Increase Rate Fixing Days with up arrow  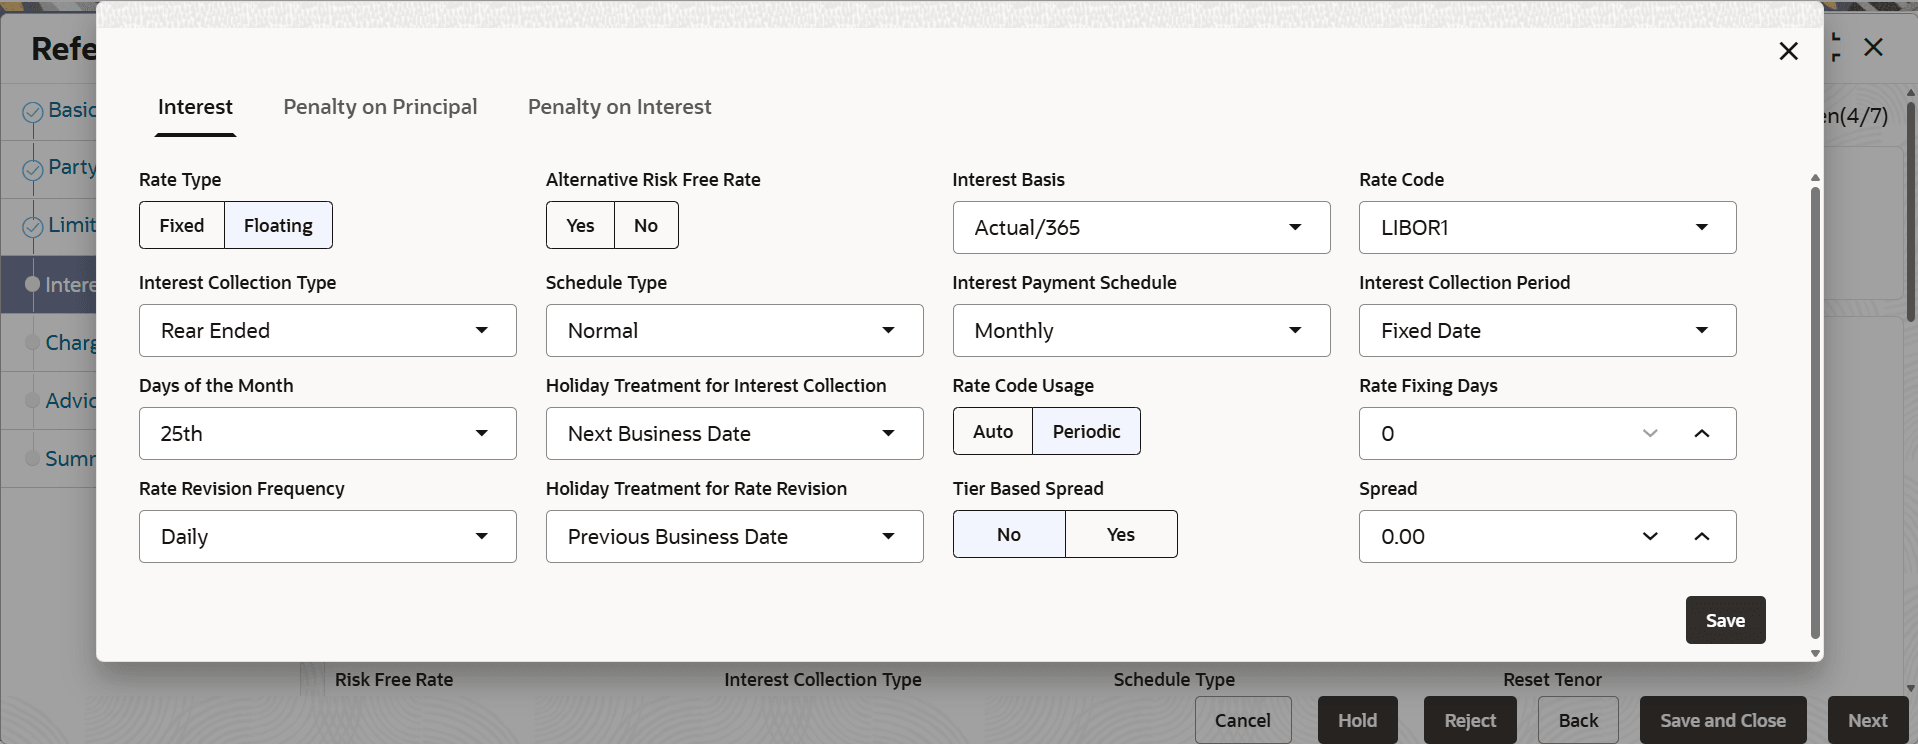click(x=1701, y=434)
